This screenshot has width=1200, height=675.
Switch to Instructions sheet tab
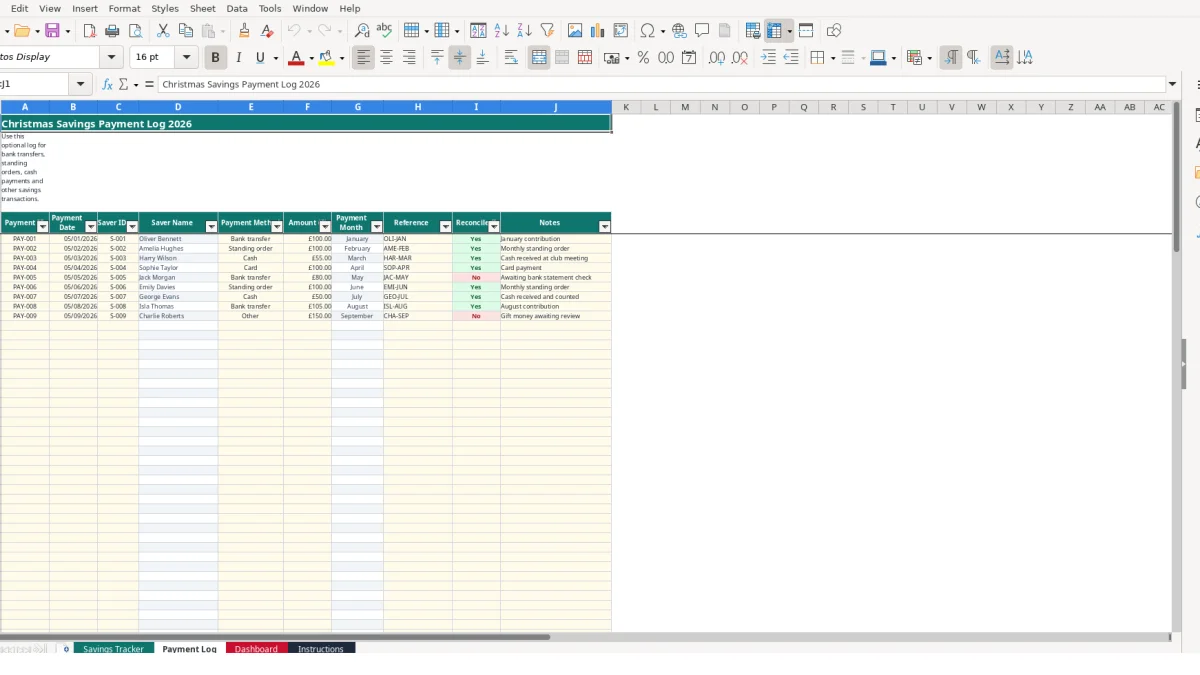[321, 649]
